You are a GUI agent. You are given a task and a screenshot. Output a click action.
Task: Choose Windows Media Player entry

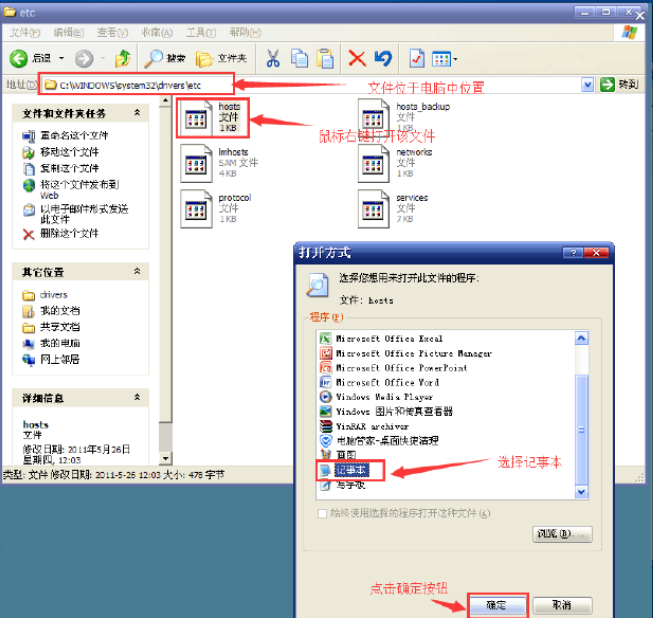tap(376, 397)
